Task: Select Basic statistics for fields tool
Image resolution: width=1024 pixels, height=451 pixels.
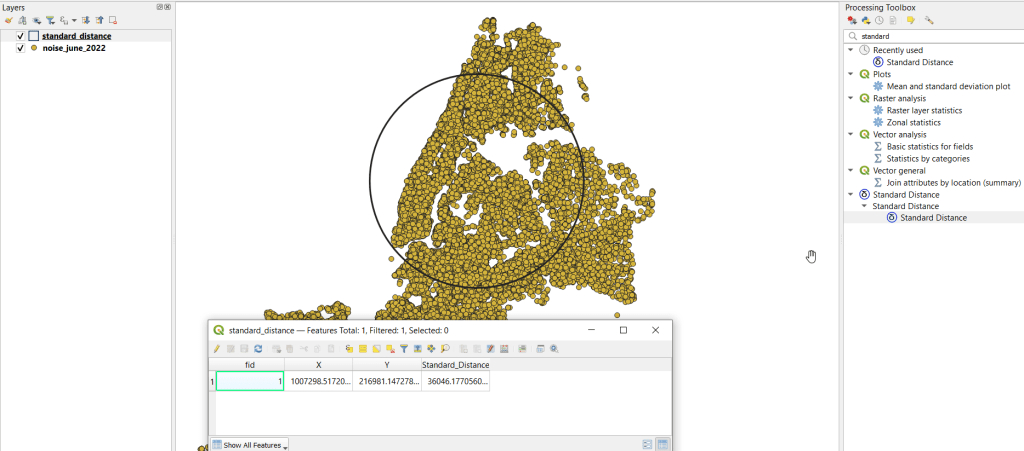Action: pyautogui.click(x=929, y=146)
